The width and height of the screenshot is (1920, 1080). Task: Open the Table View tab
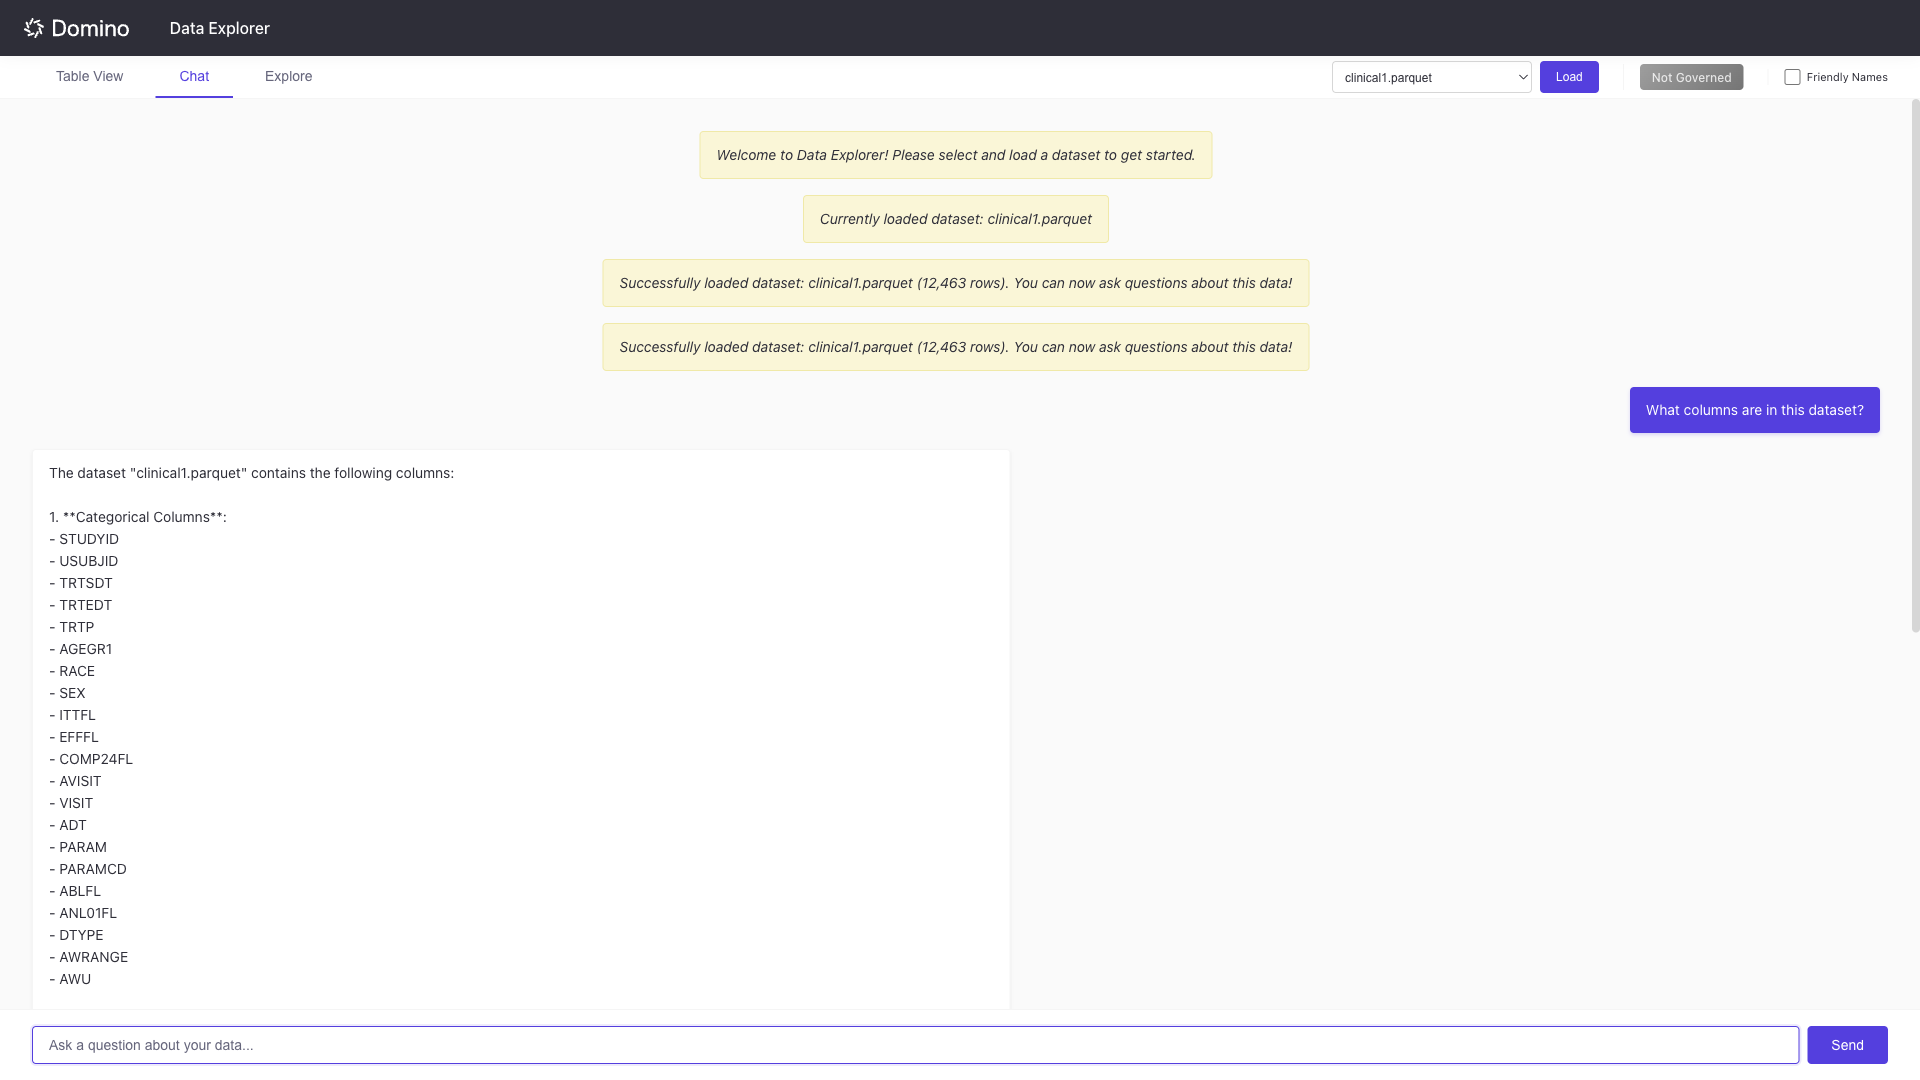(x=89, y=76)
